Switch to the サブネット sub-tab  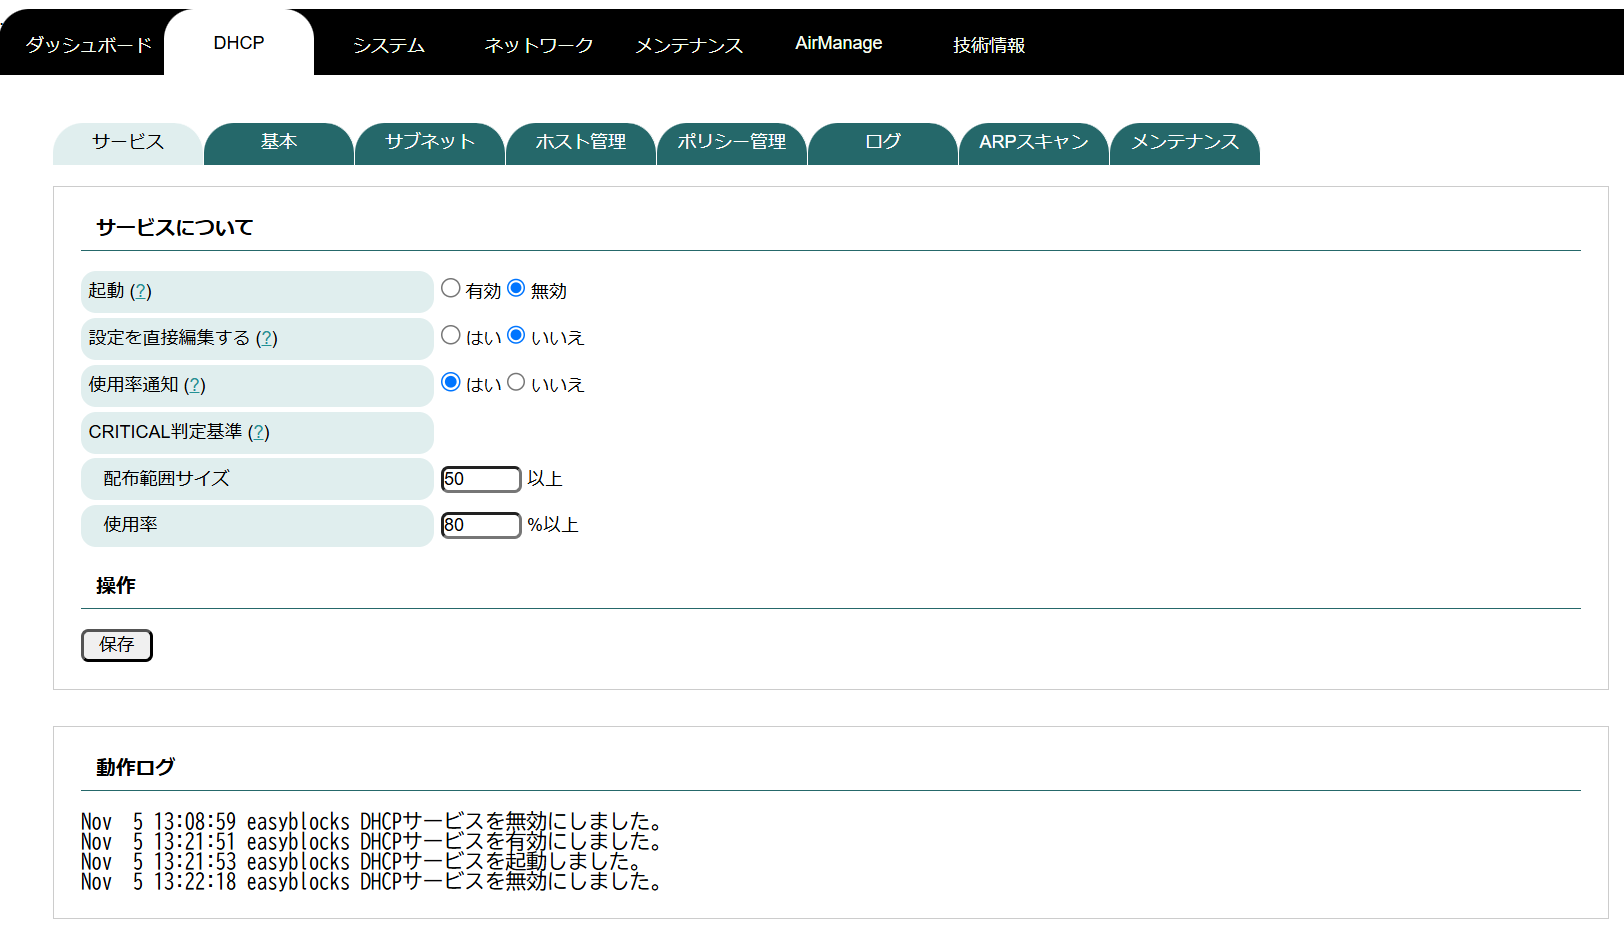pyautogui.click(x=430, y=143)
